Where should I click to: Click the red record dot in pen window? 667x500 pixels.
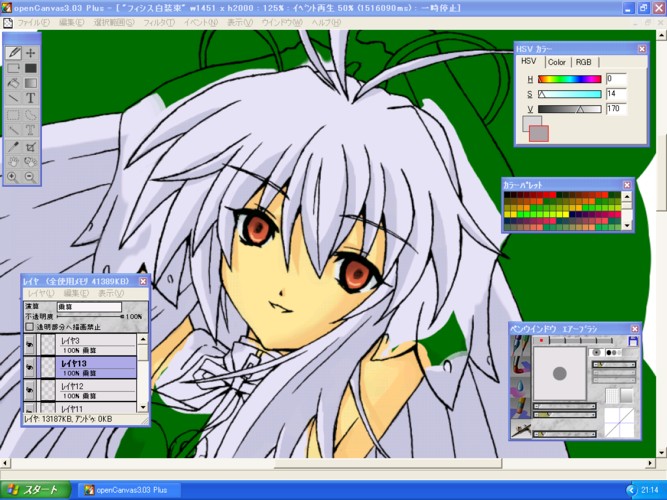541,340
